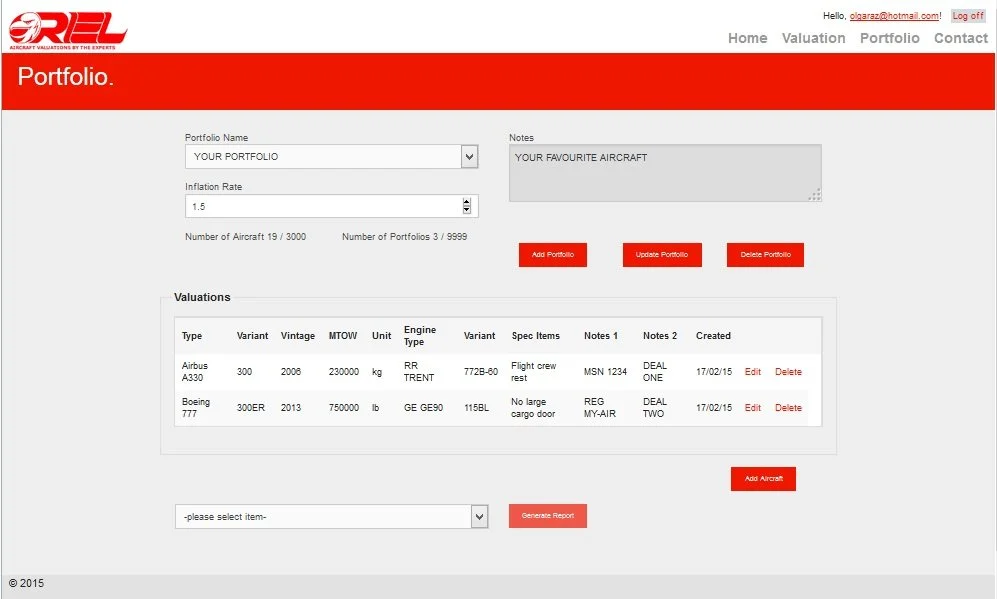Select the 'Airbus A330' cell
Screen dimensions: 997x599
coord(195,371)
